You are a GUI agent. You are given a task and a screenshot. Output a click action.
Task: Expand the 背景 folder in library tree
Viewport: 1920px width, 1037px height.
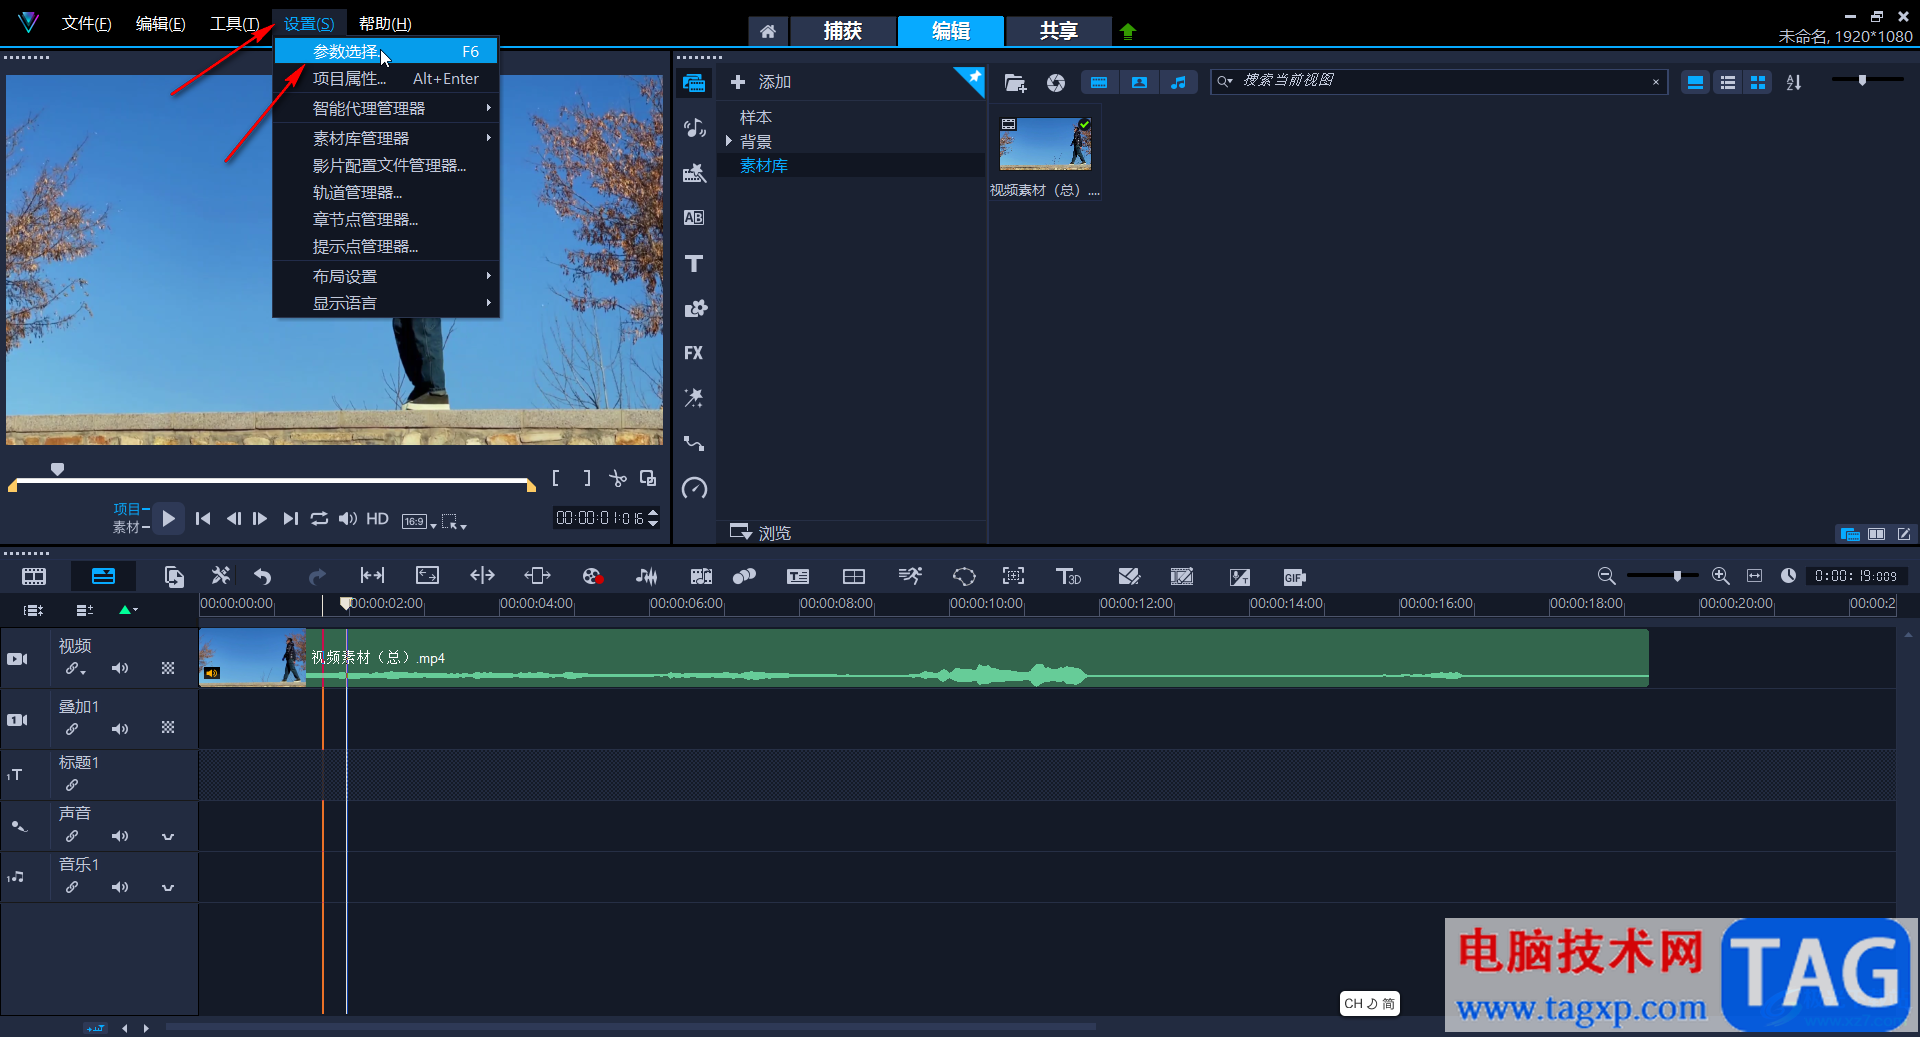tap(729, 141)
